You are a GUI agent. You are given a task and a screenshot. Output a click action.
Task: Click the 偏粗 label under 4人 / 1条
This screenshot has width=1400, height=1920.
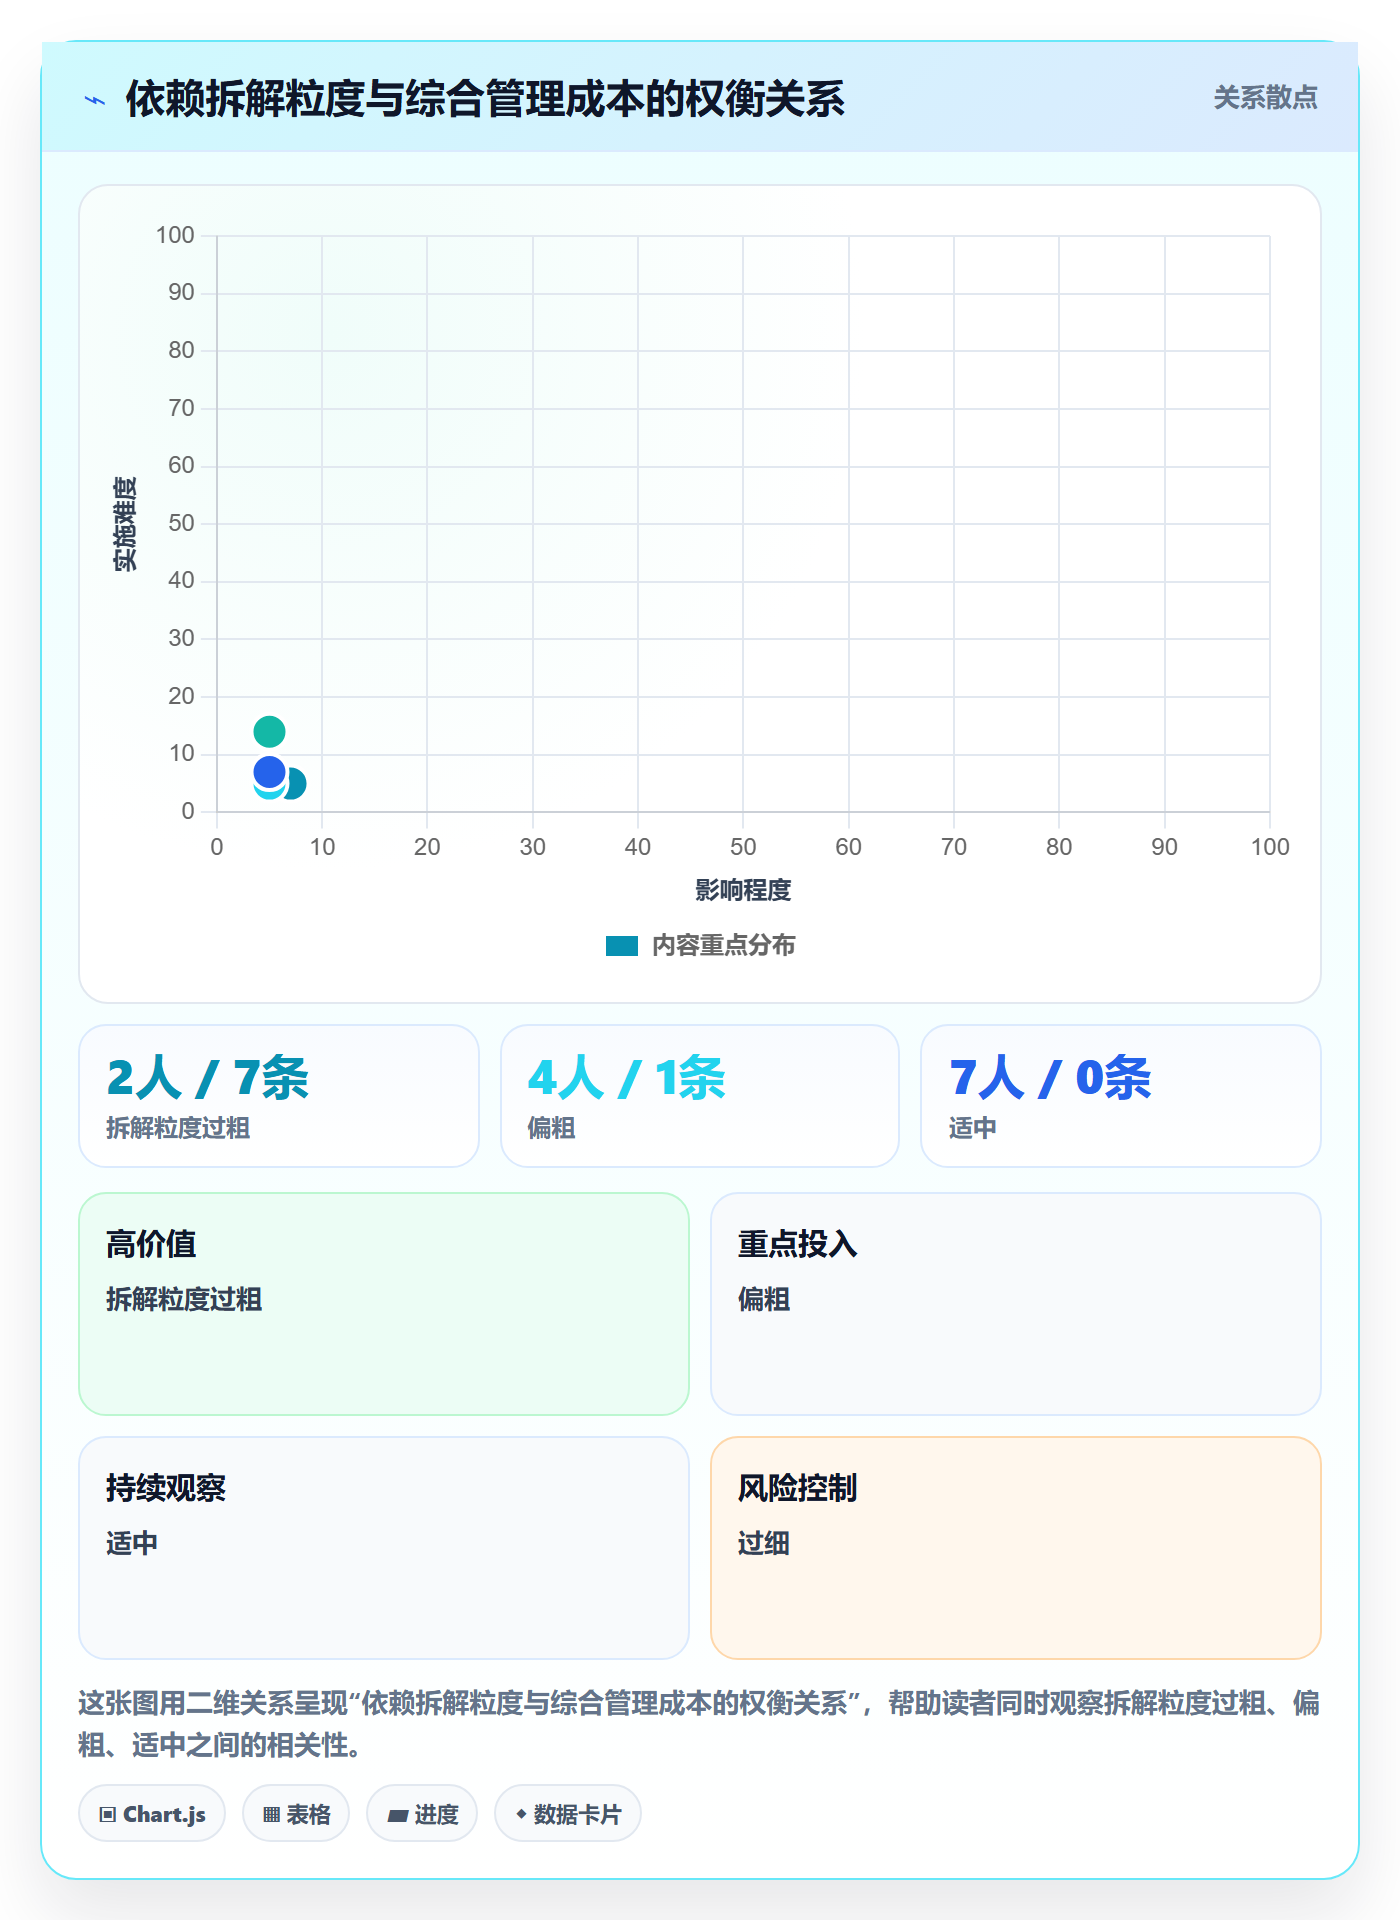tap(551, 1128)
